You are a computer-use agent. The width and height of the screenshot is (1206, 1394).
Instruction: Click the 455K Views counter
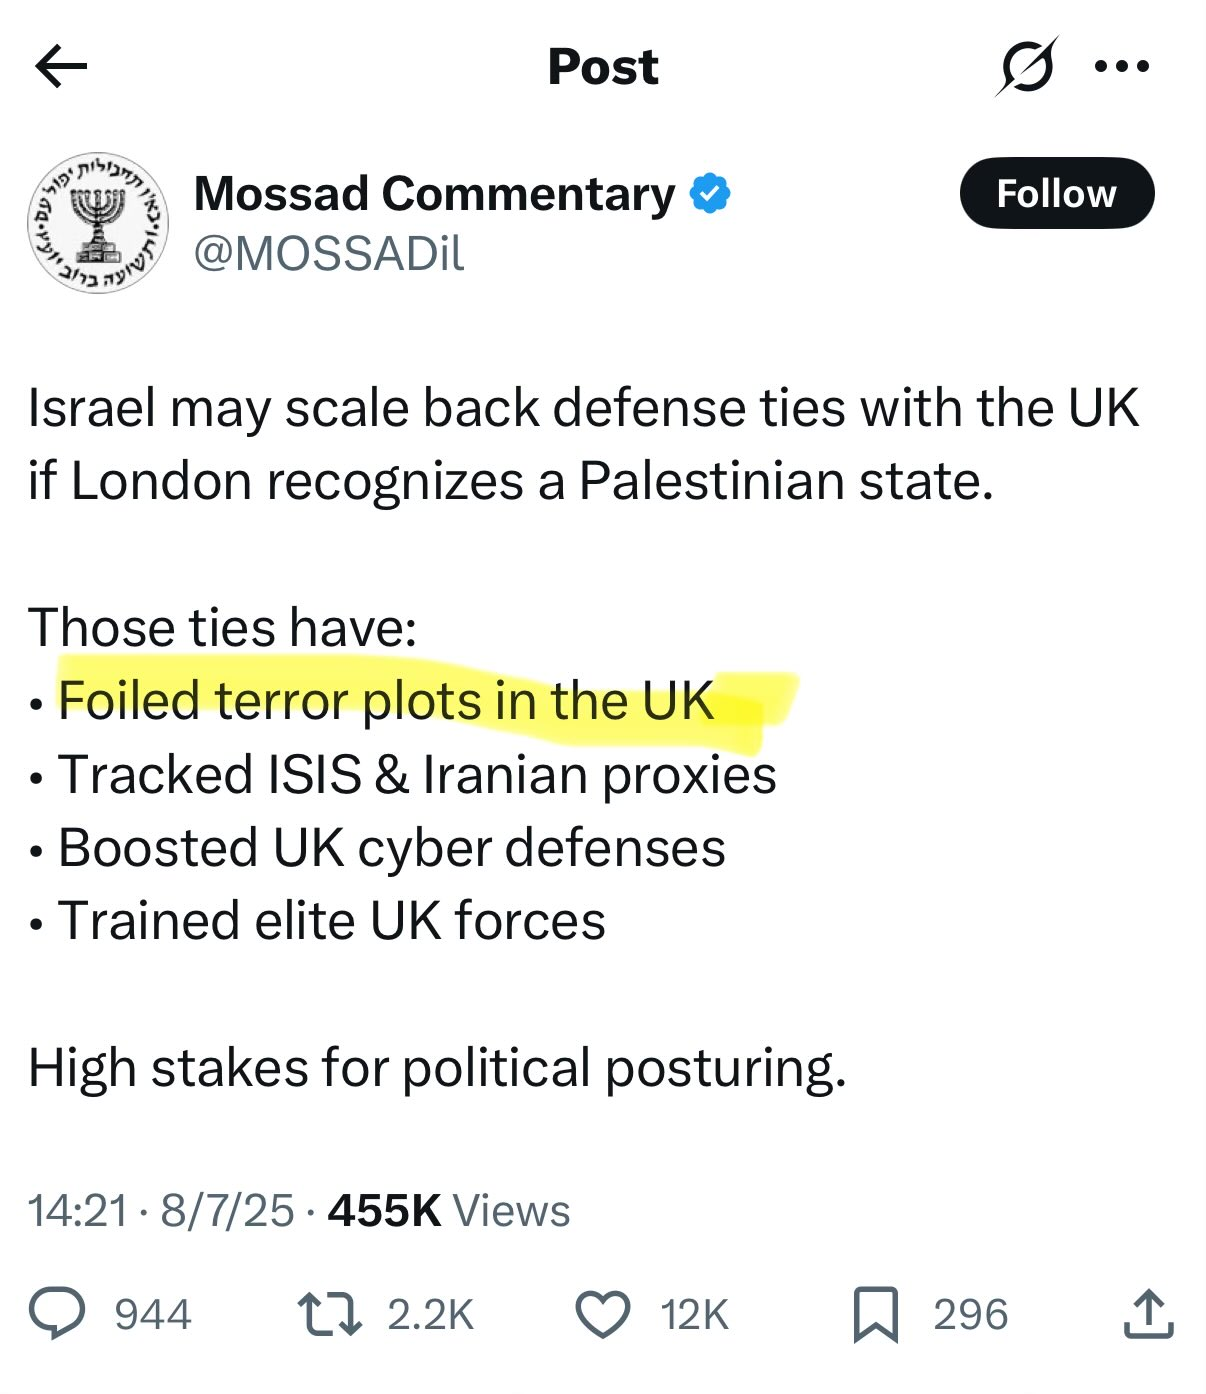pyautogui.click(x=449, y=1210)
